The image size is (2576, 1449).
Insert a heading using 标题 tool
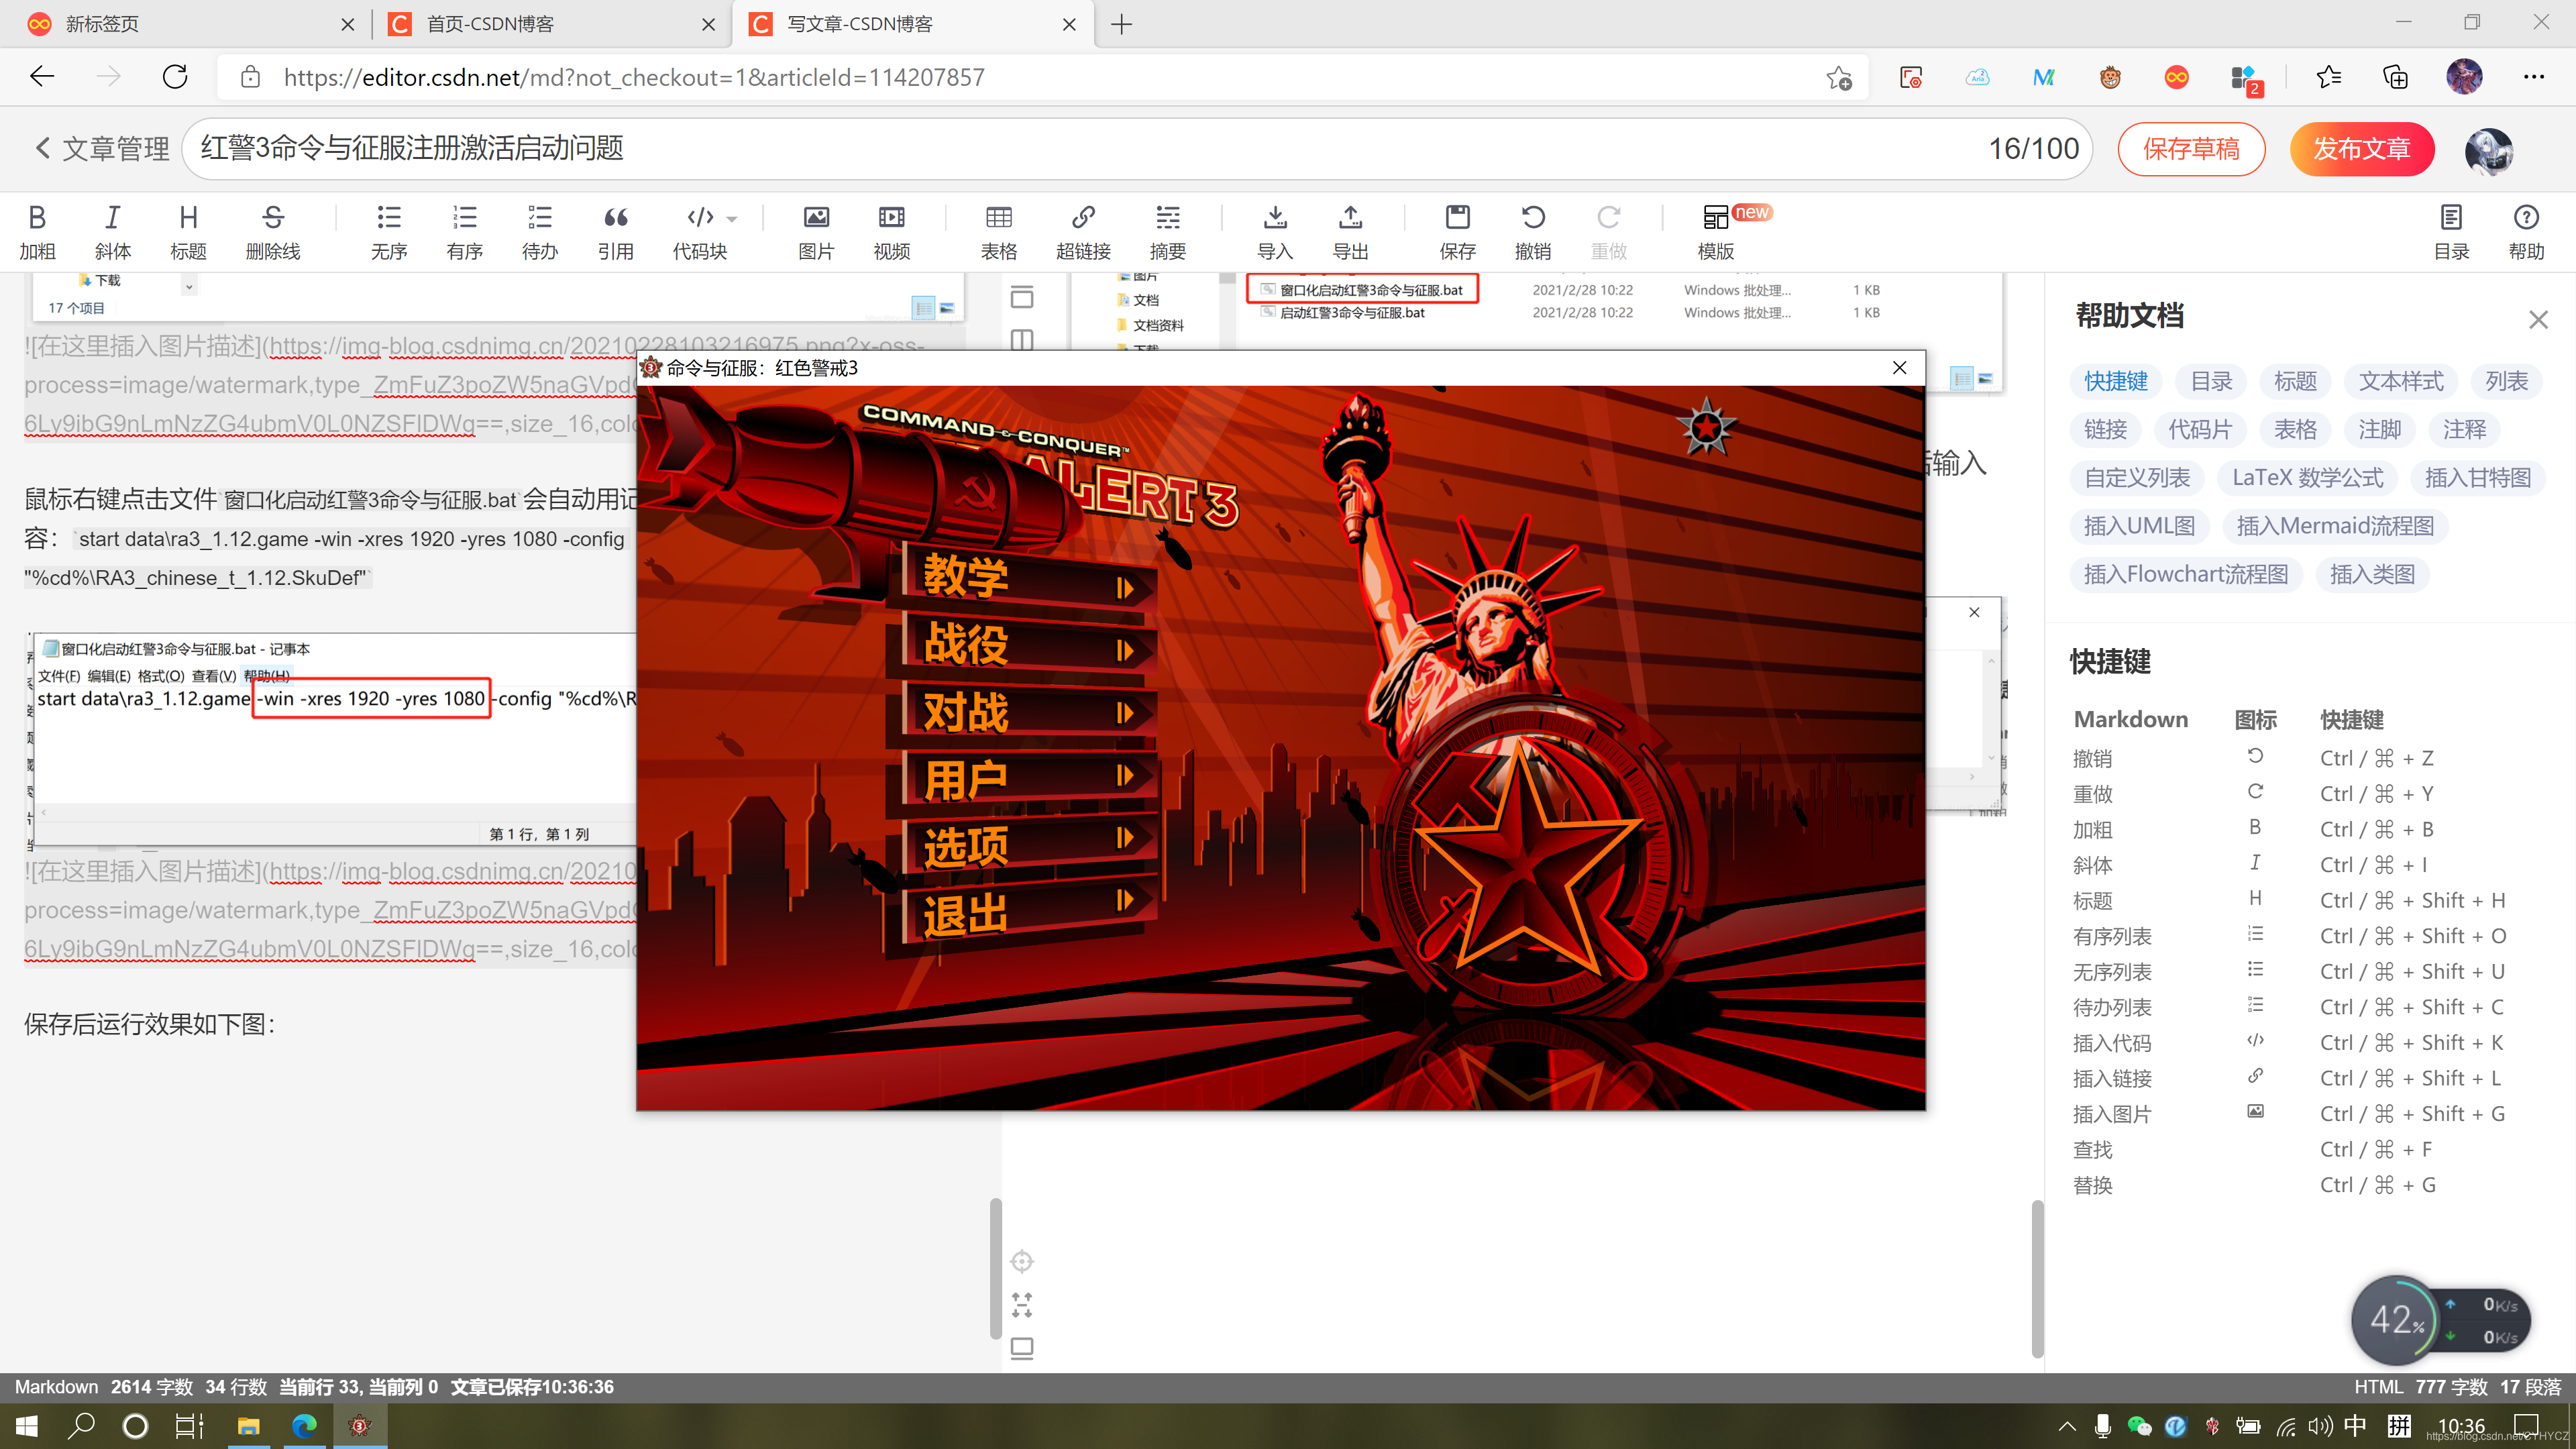point(188,232)
